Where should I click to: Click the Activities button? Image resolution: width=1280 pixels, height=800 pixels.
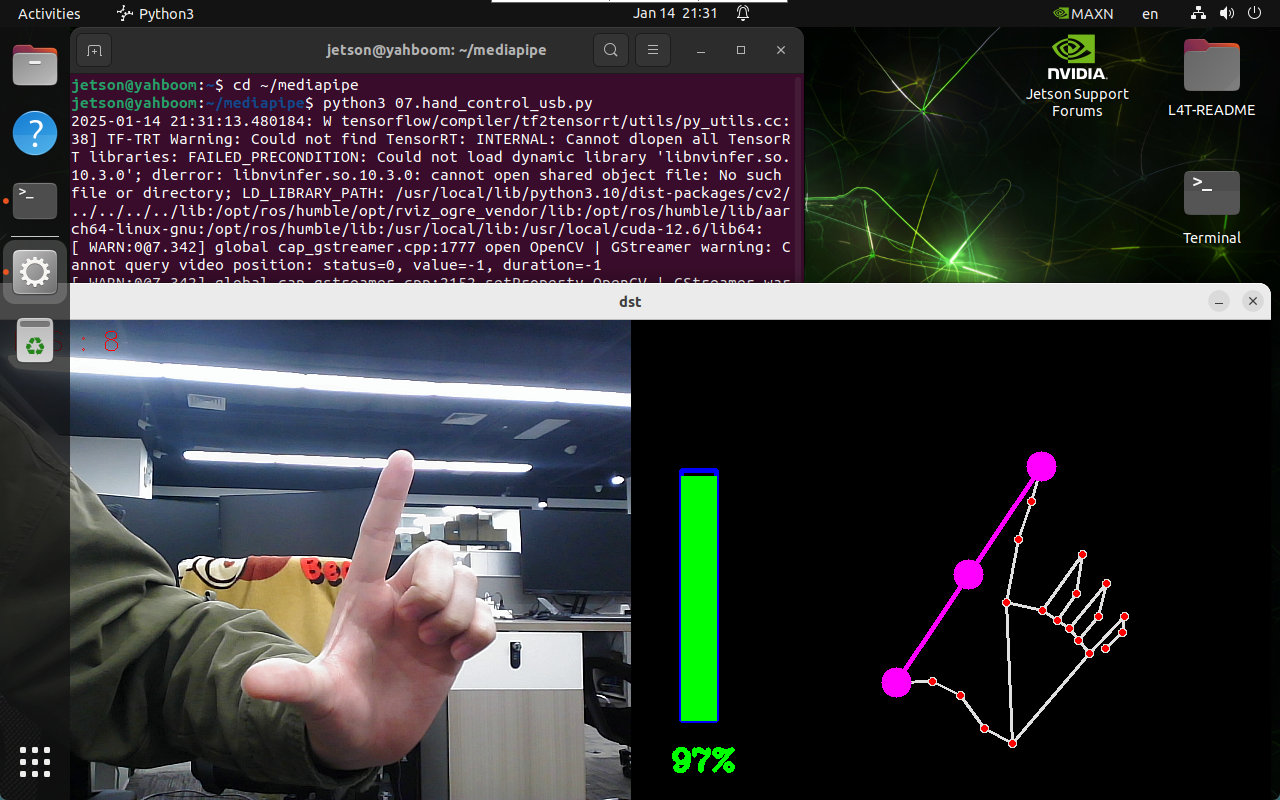(49, 14)
